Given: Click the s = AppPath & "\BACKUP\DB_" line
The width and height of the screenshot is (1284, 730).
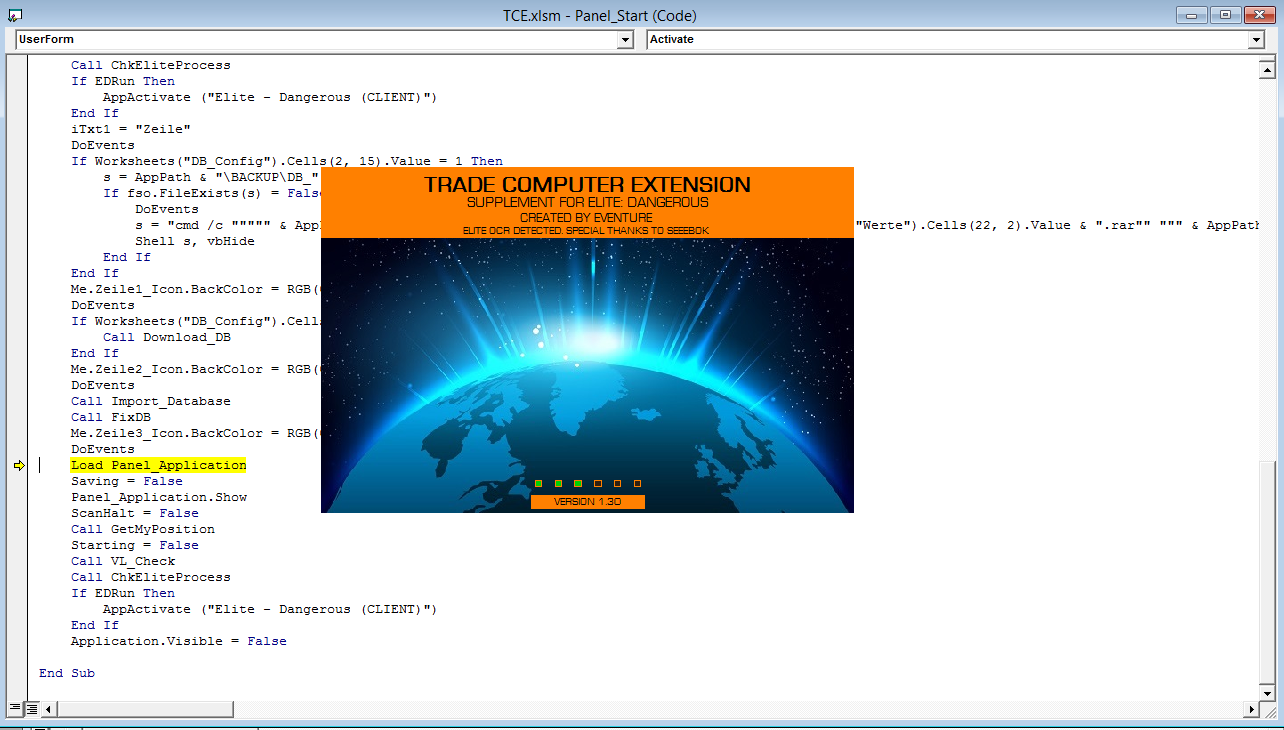Looking at the screenshot, I should pos(211,177).
